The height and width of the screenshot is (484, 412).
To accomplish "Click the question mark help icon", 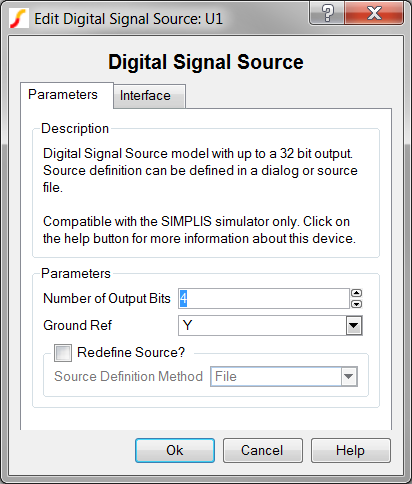I will pos(327,13).
